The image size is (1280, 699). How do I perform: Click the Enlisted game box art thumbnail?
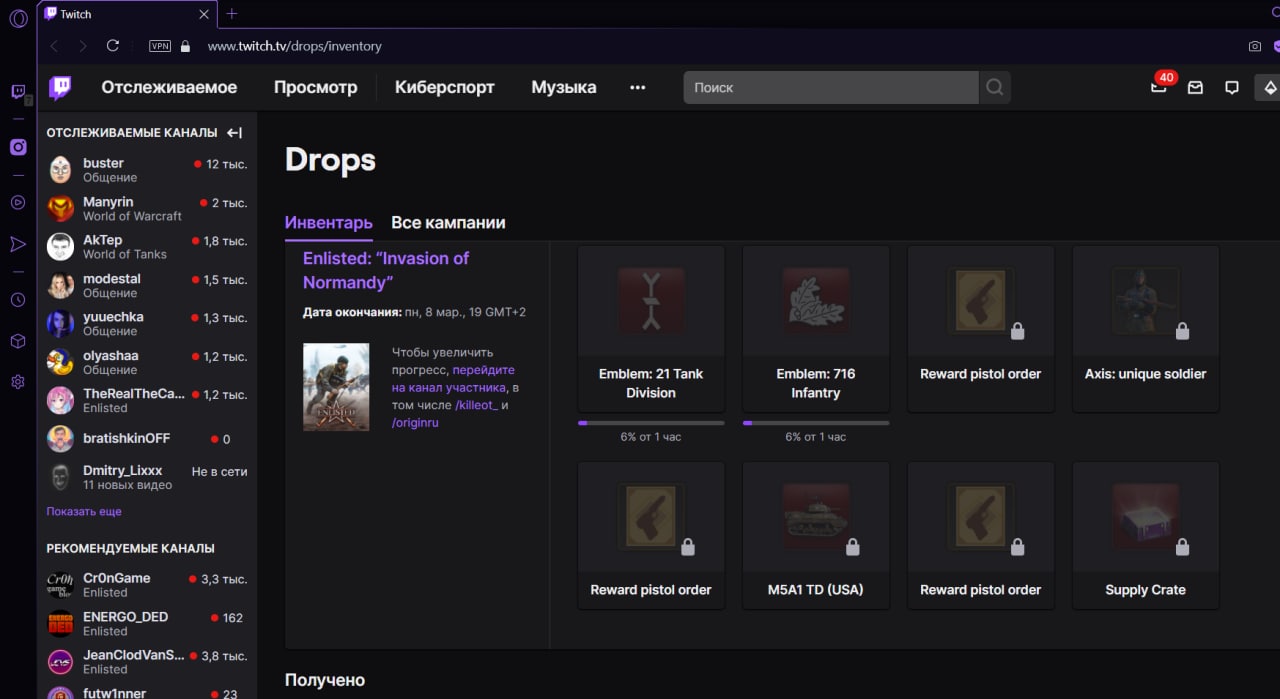point(336,387)
